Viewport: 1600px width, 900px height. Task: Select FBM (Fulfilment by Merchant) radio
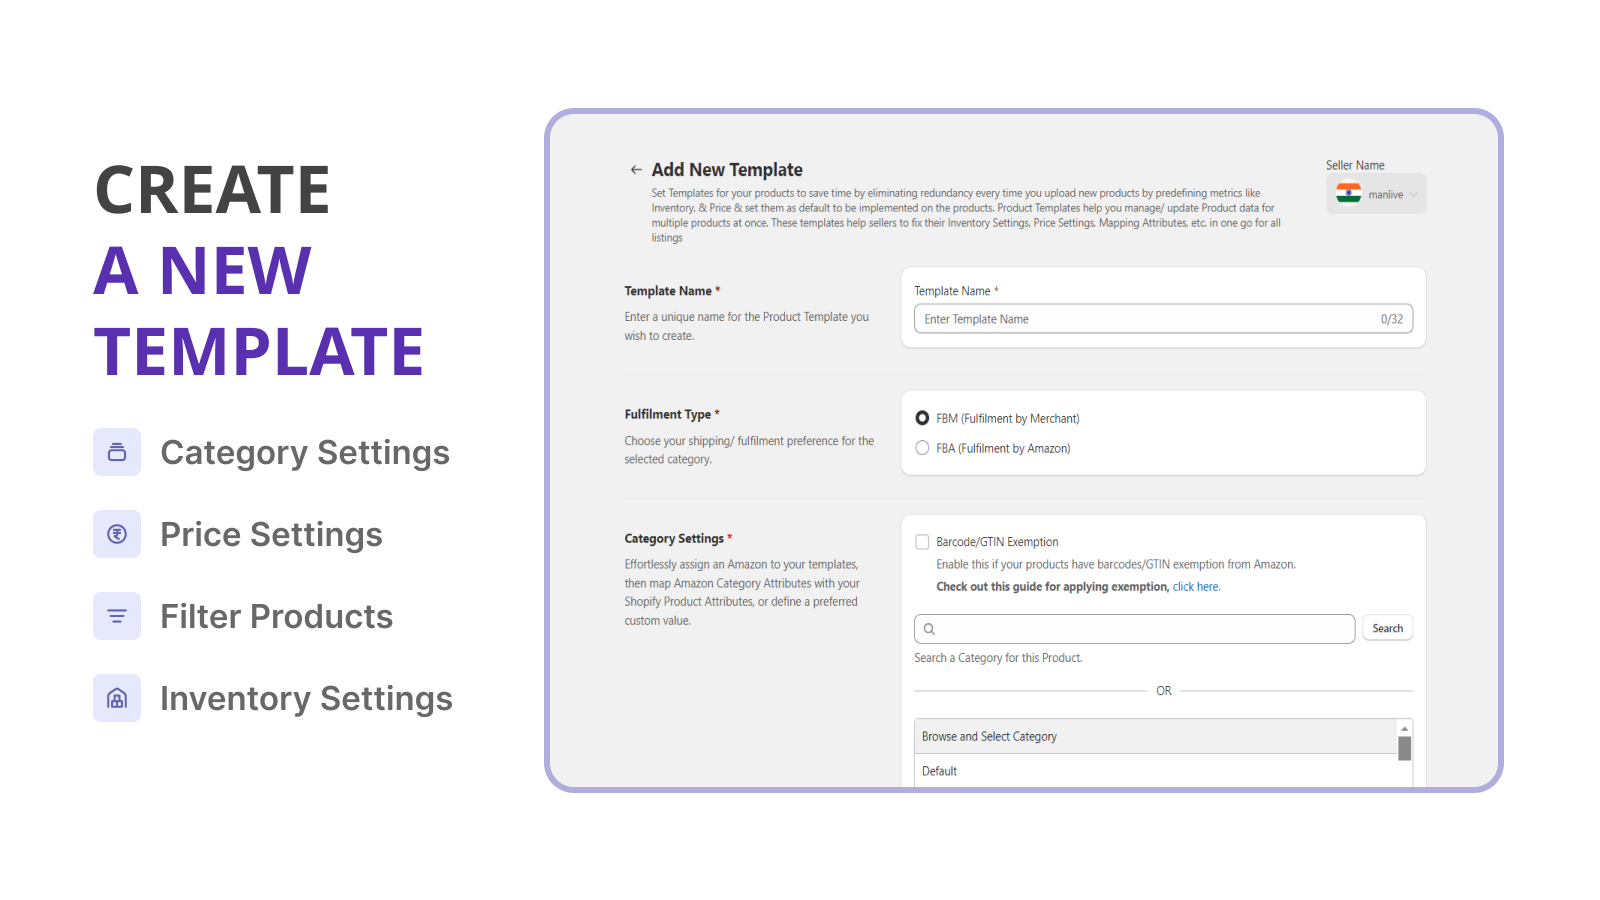[922, 418]
